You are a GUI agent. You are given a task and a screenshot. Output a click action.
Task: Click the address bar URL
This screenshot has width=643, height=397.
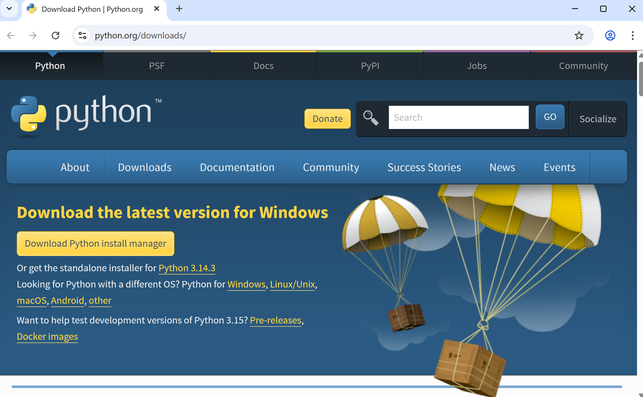140,36
